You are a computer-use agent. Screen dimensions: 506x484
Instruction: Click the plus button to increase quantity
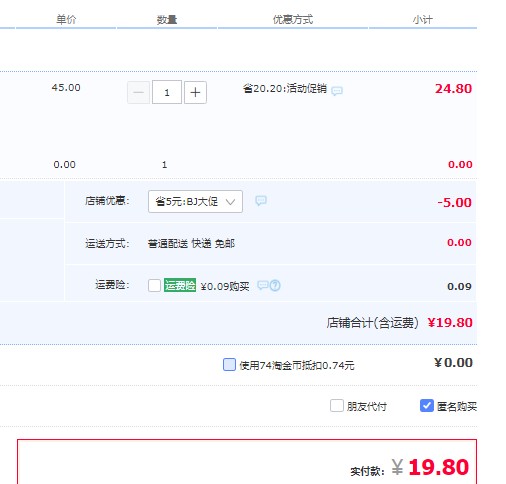pos(195,92)
